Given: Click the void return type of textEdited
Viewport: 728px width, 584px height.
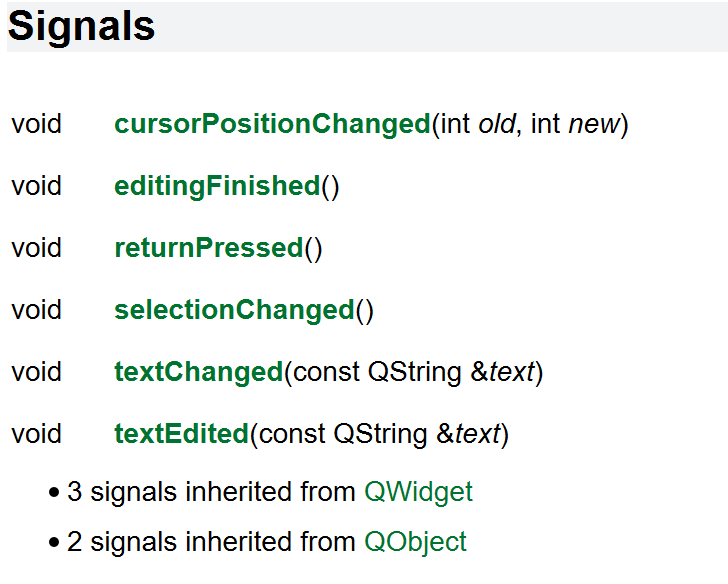Looking at the screenshot, I should pos(37,434).
